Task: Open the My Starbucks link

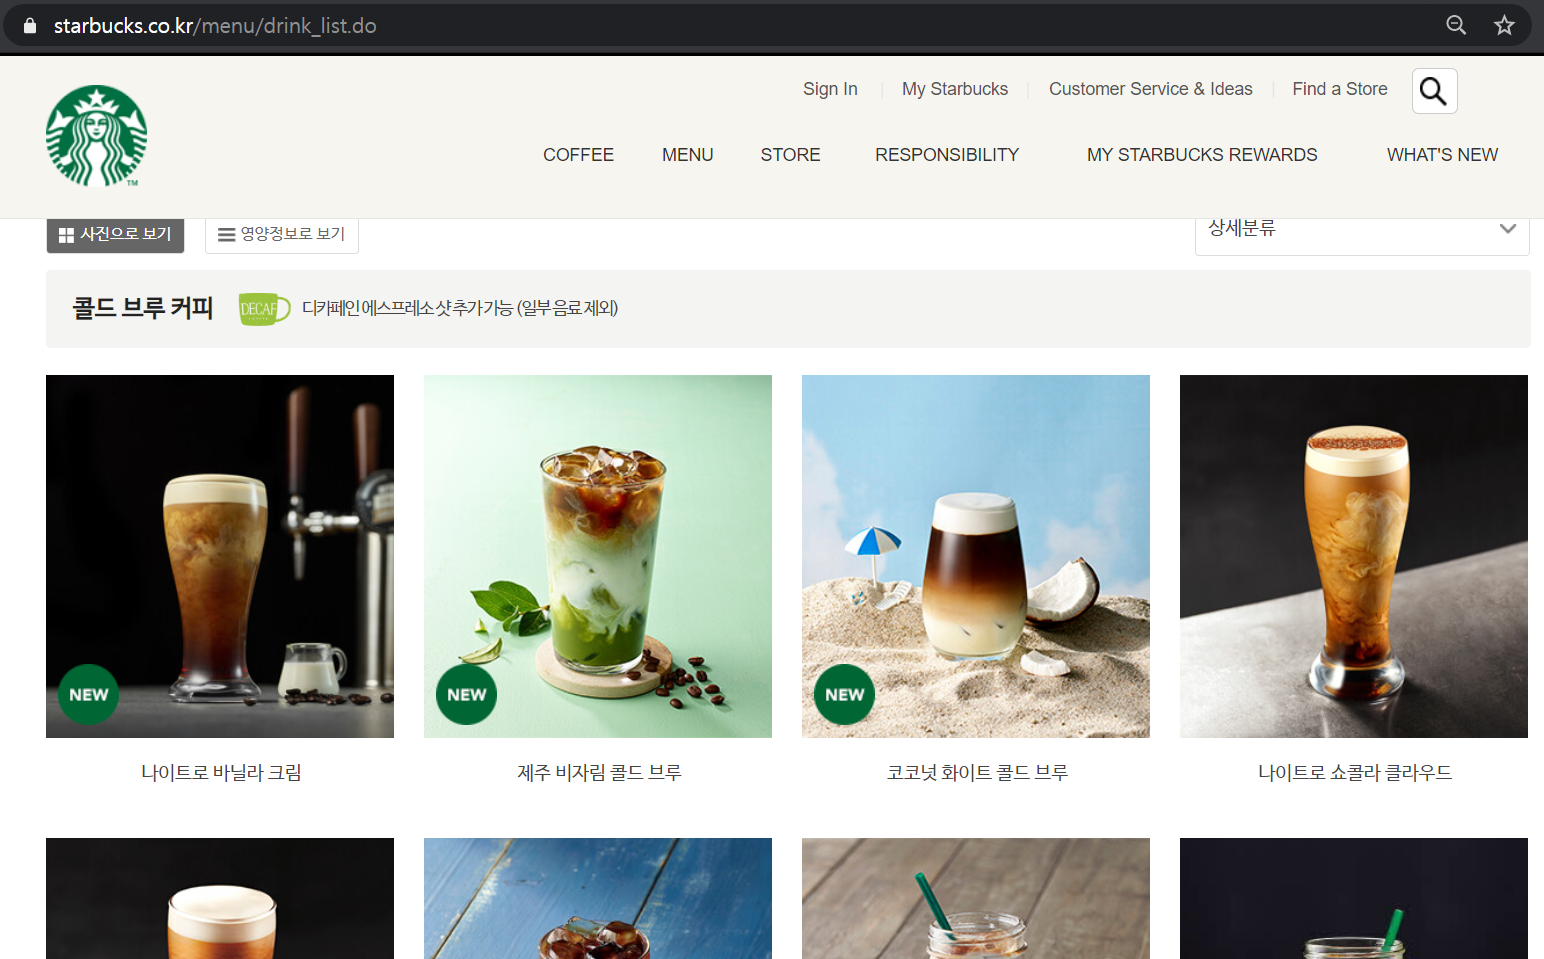Action: coord(955,89)
